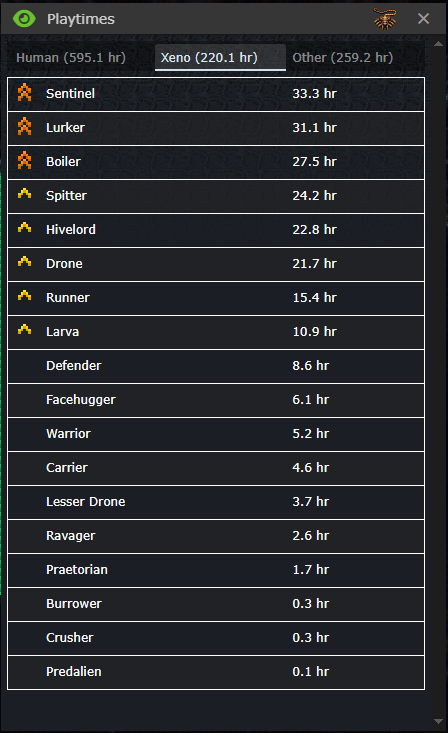Switch to the Human playtime tab

click(x=71, y=57)
